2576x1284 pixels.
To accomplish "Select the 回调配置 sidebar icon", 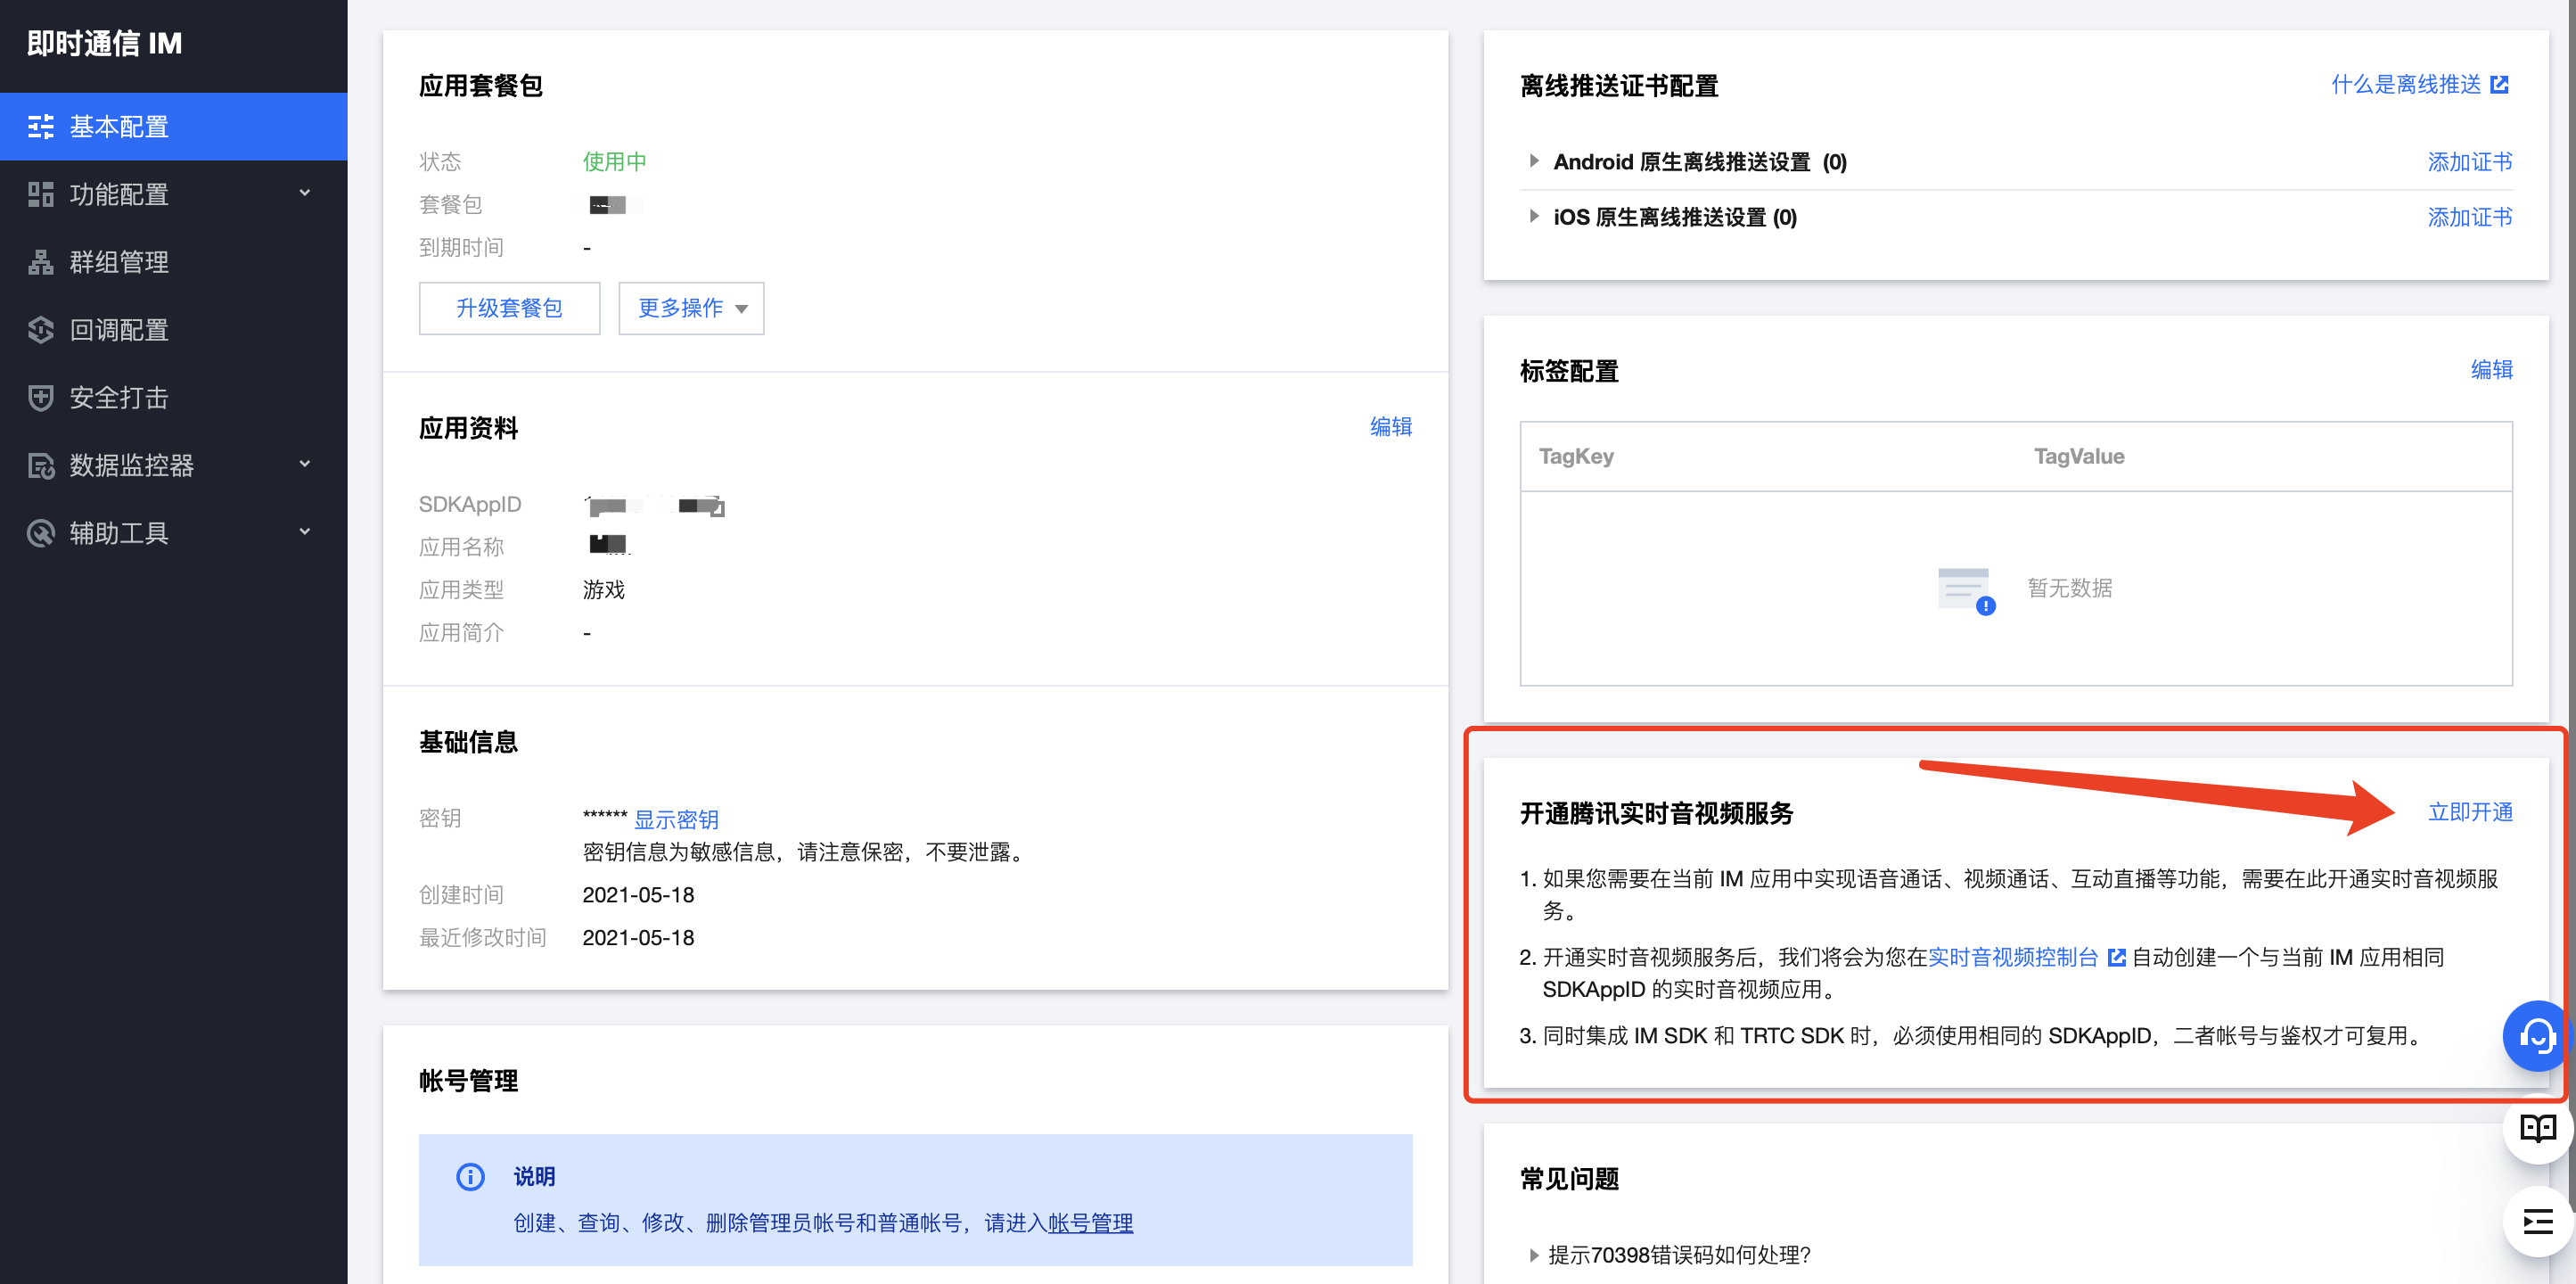I will (40, 330).
